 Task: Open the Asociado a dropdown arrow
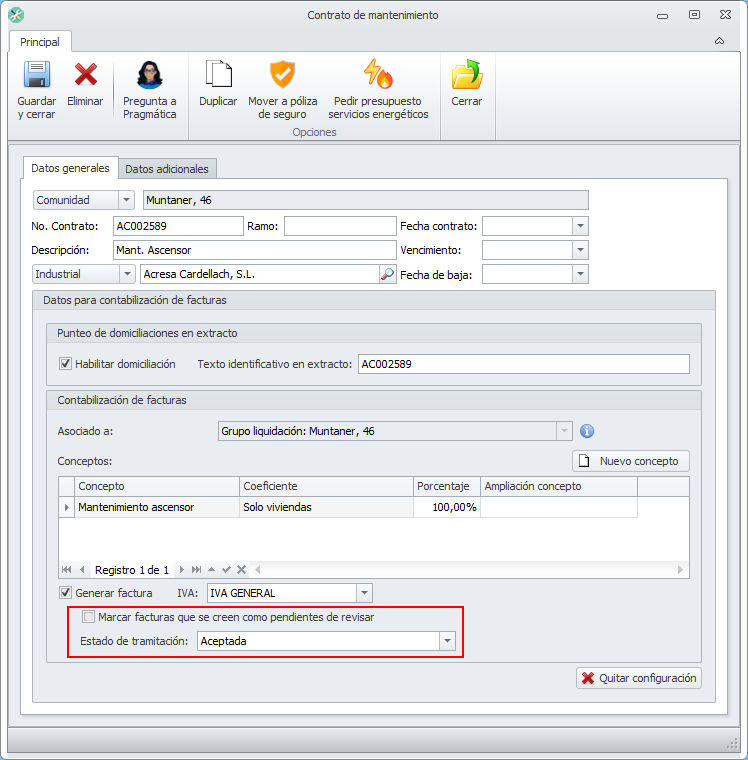click(x=564, y=431)
